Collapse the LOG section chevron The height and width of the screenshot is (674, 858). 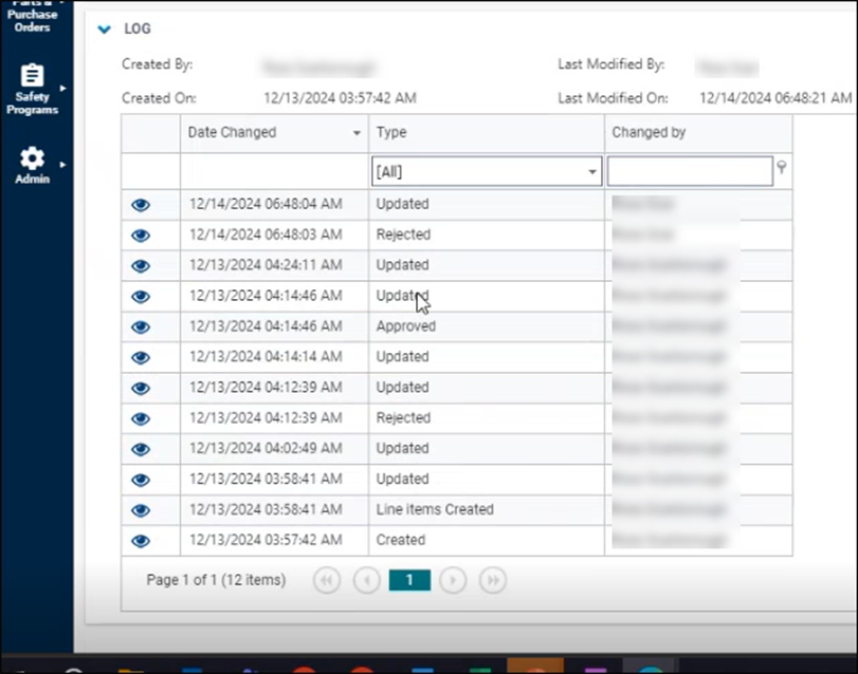click(x=104, y=29)
